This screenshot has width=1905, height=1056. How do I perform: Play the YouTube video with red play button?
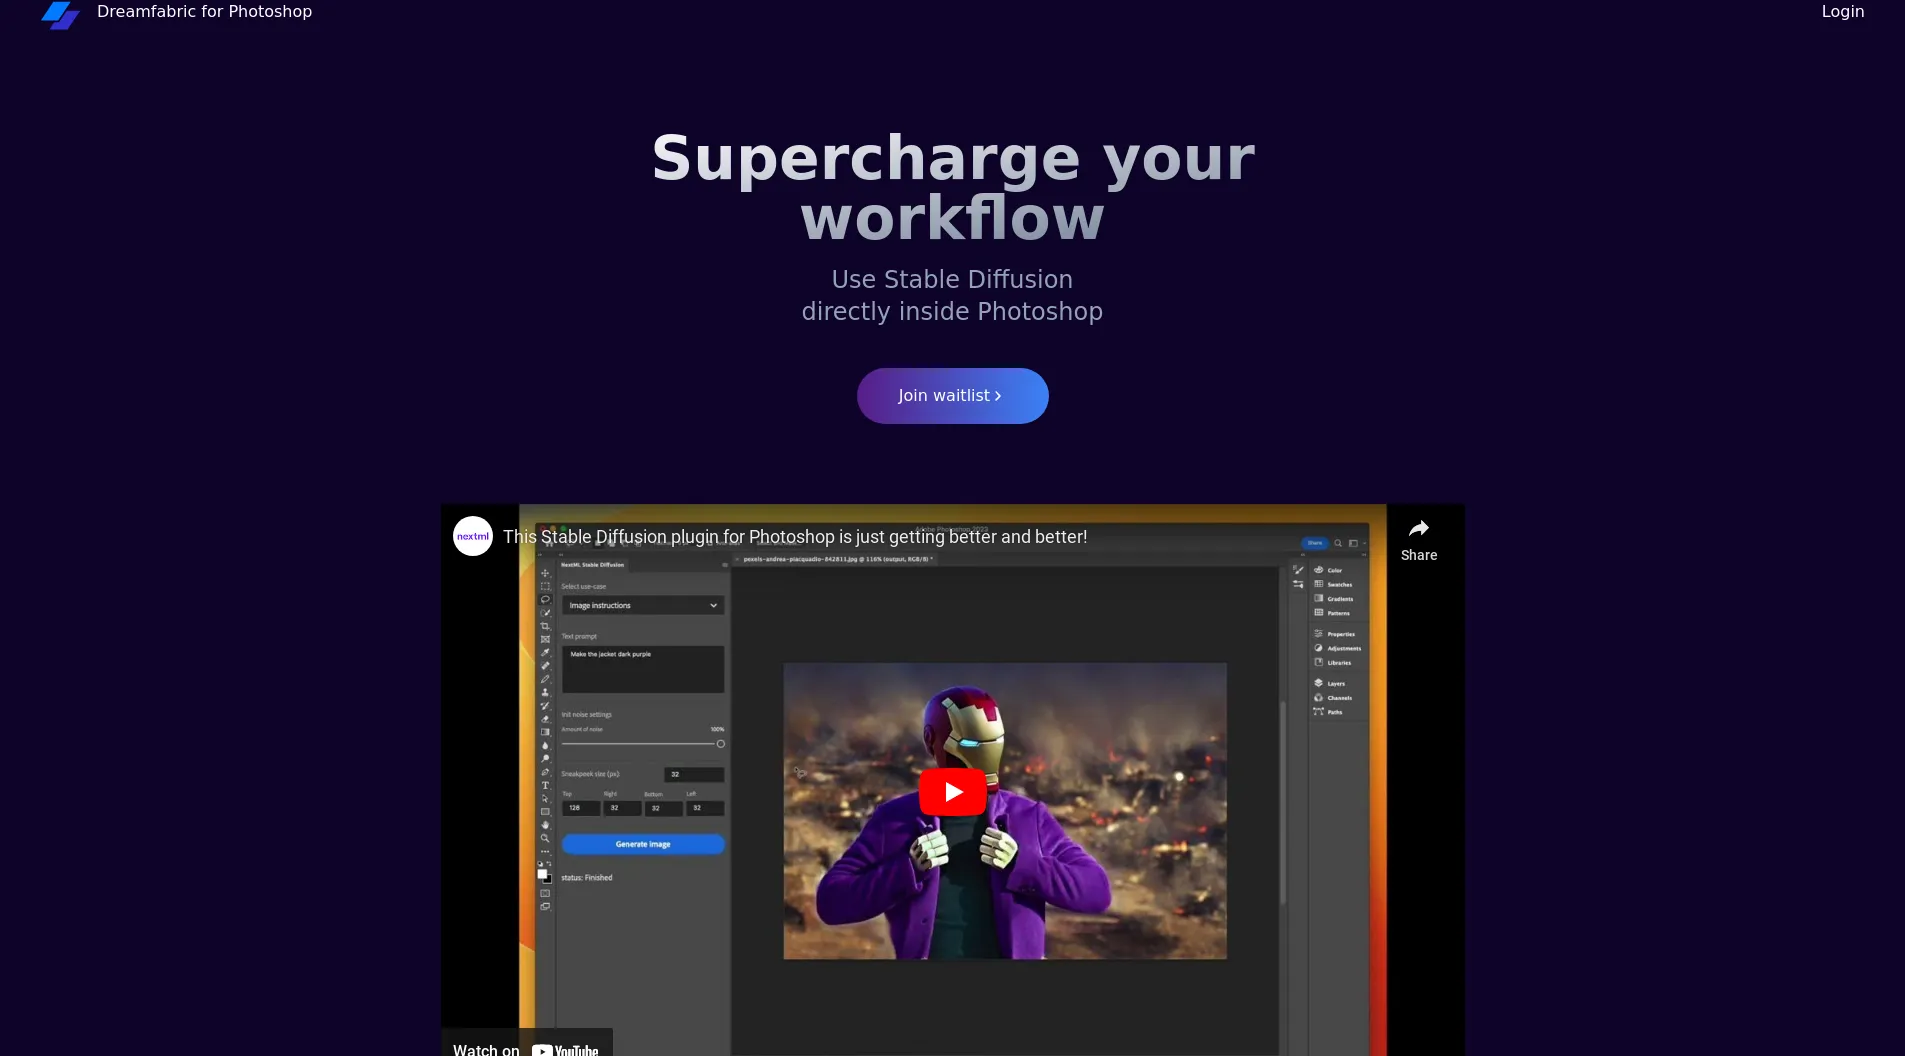click(x=952, y=792)
